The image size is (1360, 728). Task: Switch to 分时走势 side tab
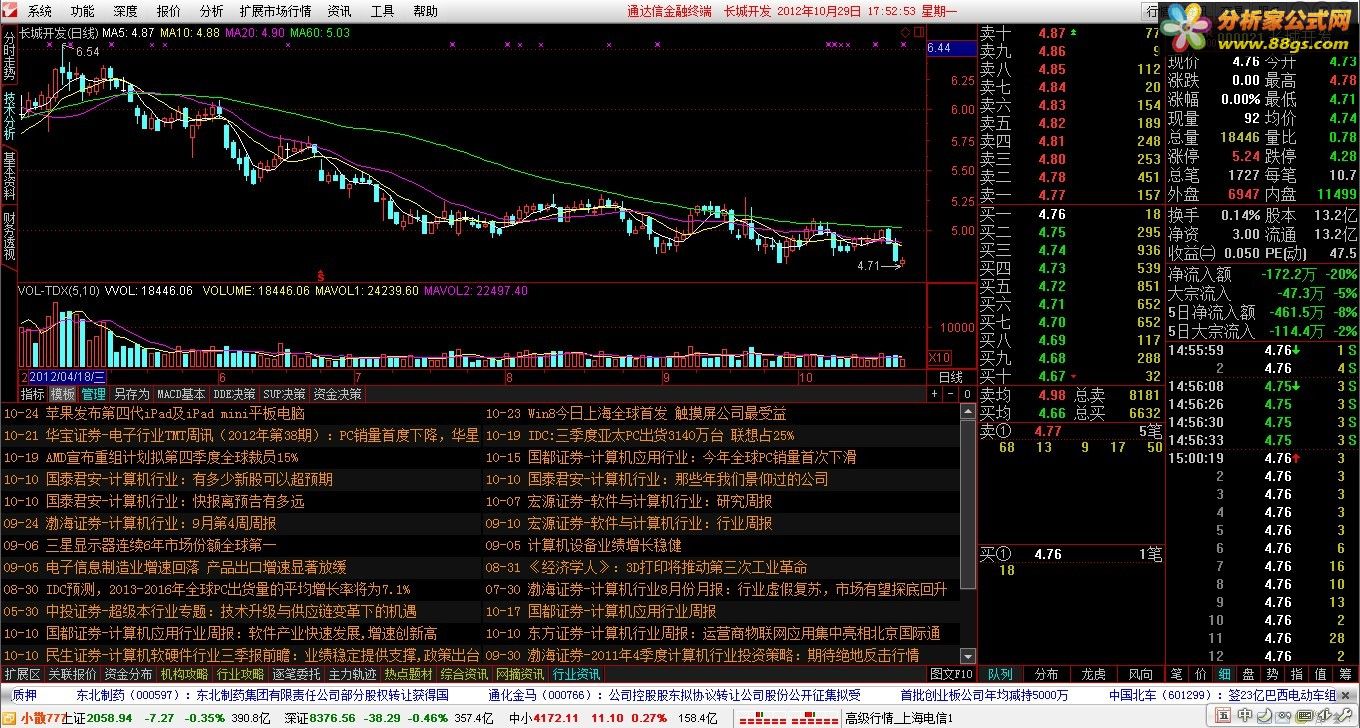click(x=8, y=56)
